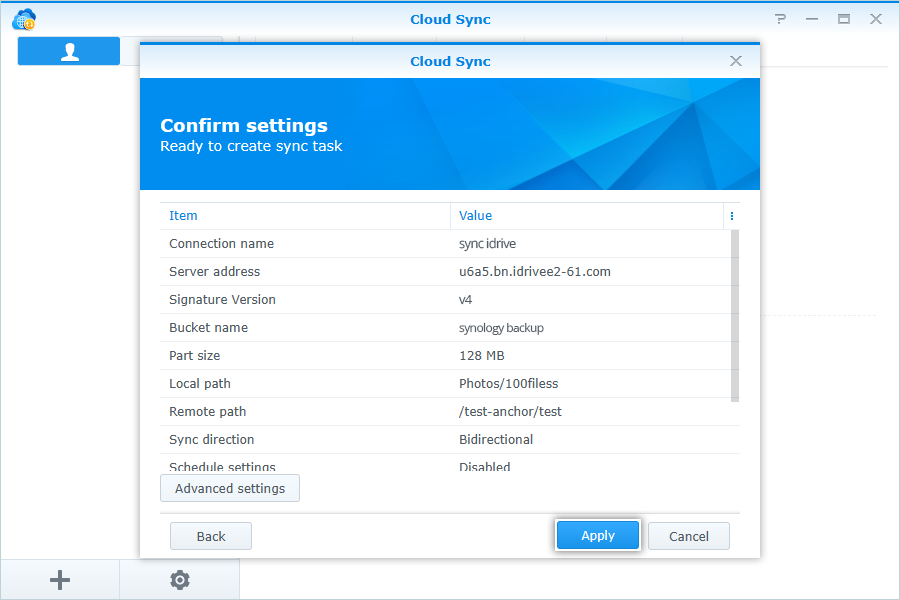Click the 'Bidirectional' sync direction value
Viewport: 900px width, 600px height.
coord(496,440)
